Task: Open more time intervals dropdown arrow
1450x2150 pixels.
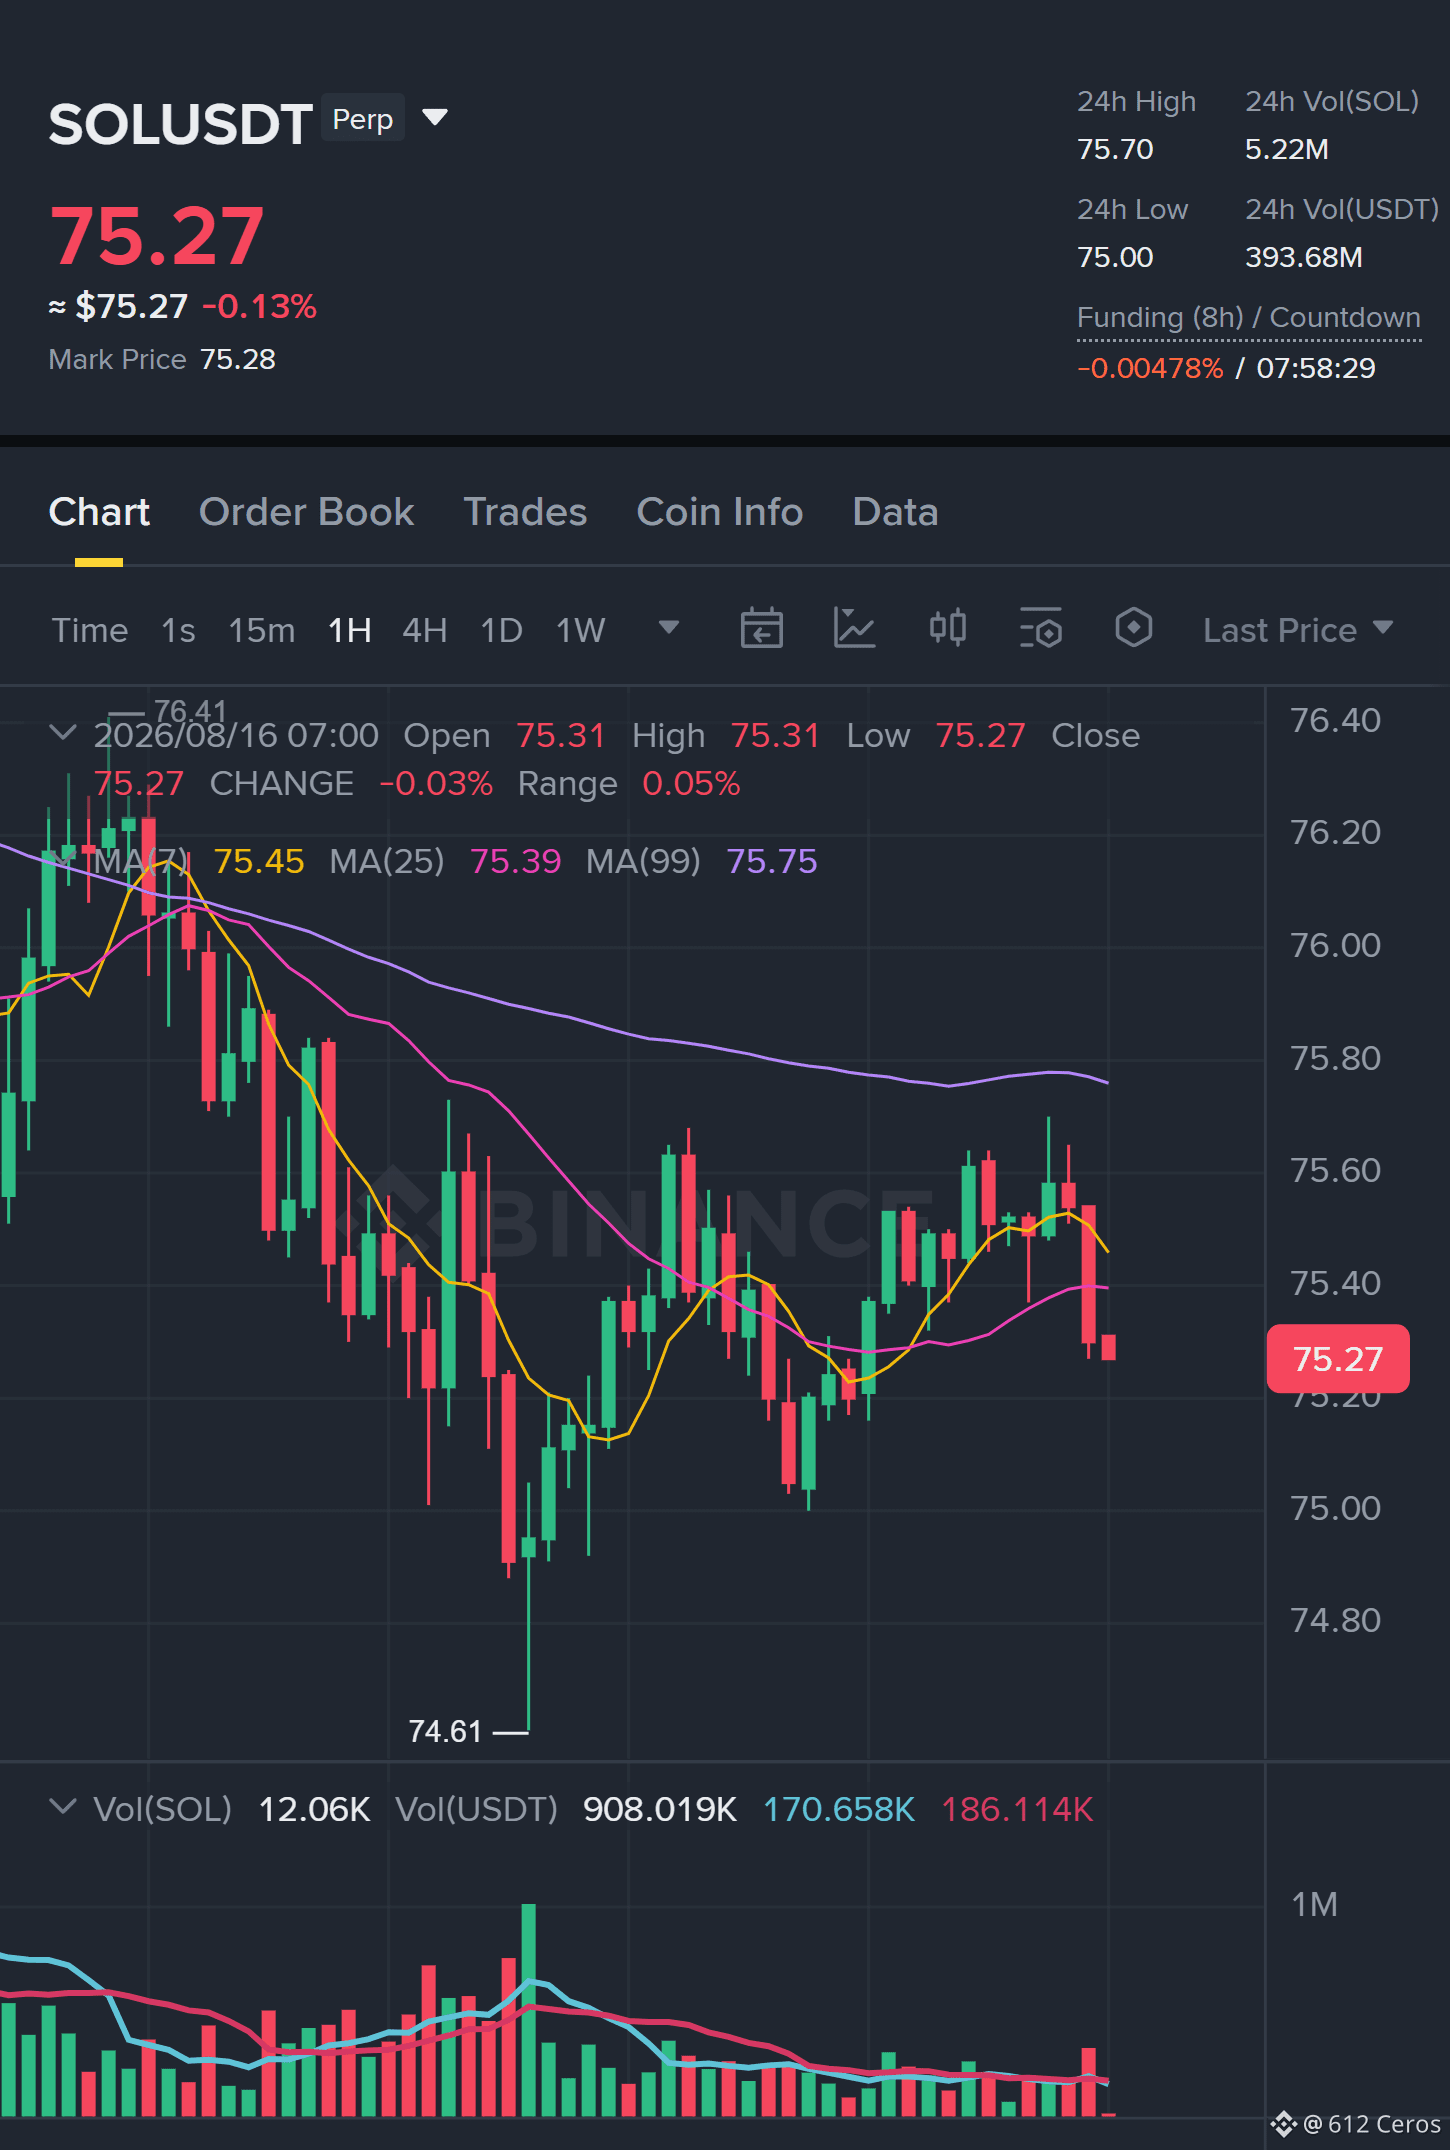Action: click(669, 628)
